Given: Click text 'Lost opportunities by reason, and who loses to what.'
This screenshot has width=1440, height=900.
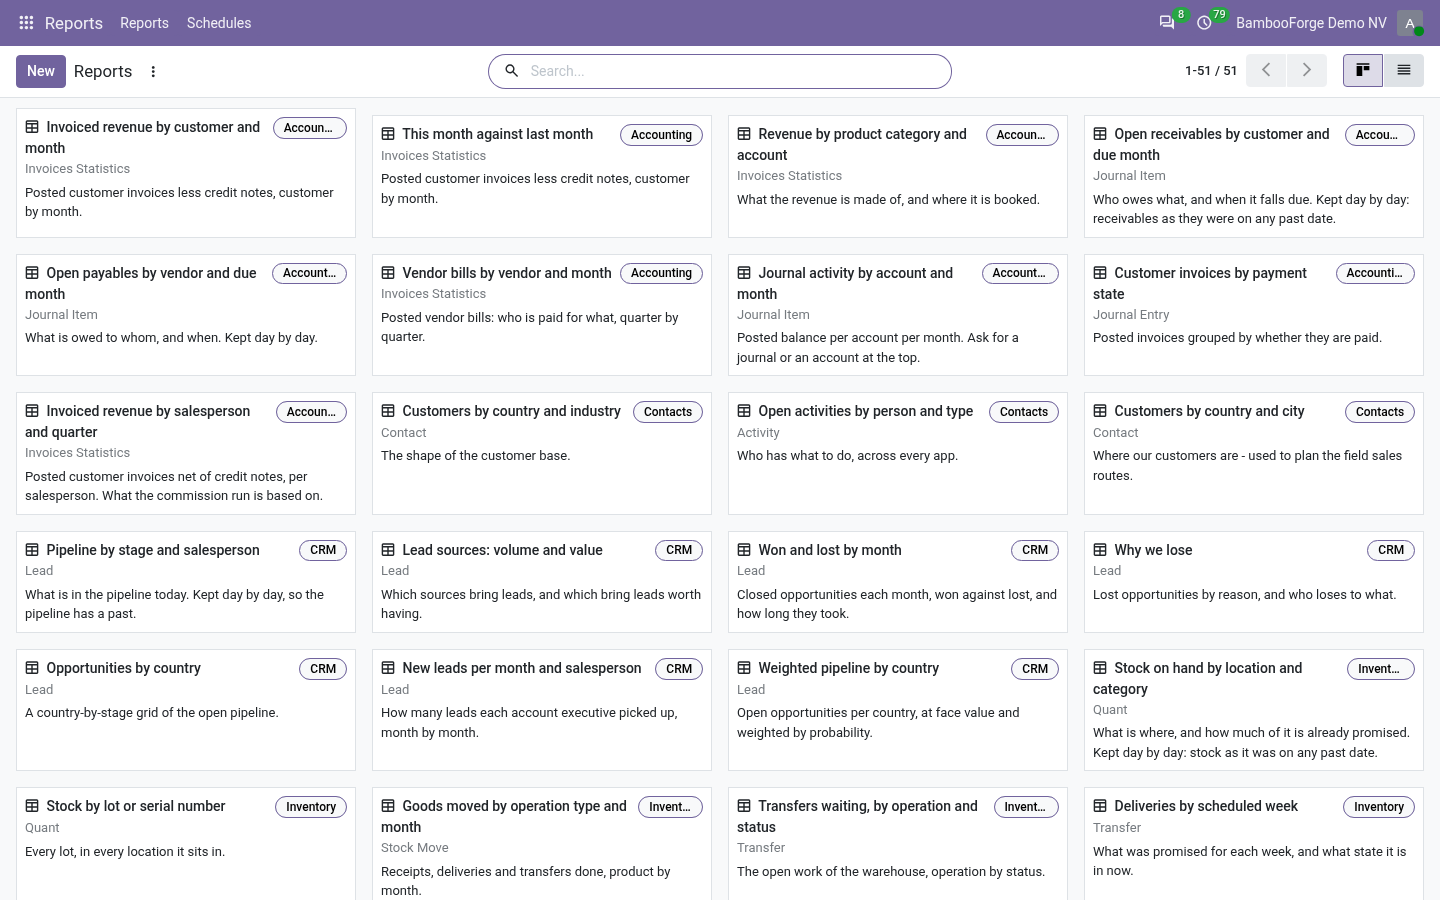Looking at the screenshot, I should coord(1244,595).
